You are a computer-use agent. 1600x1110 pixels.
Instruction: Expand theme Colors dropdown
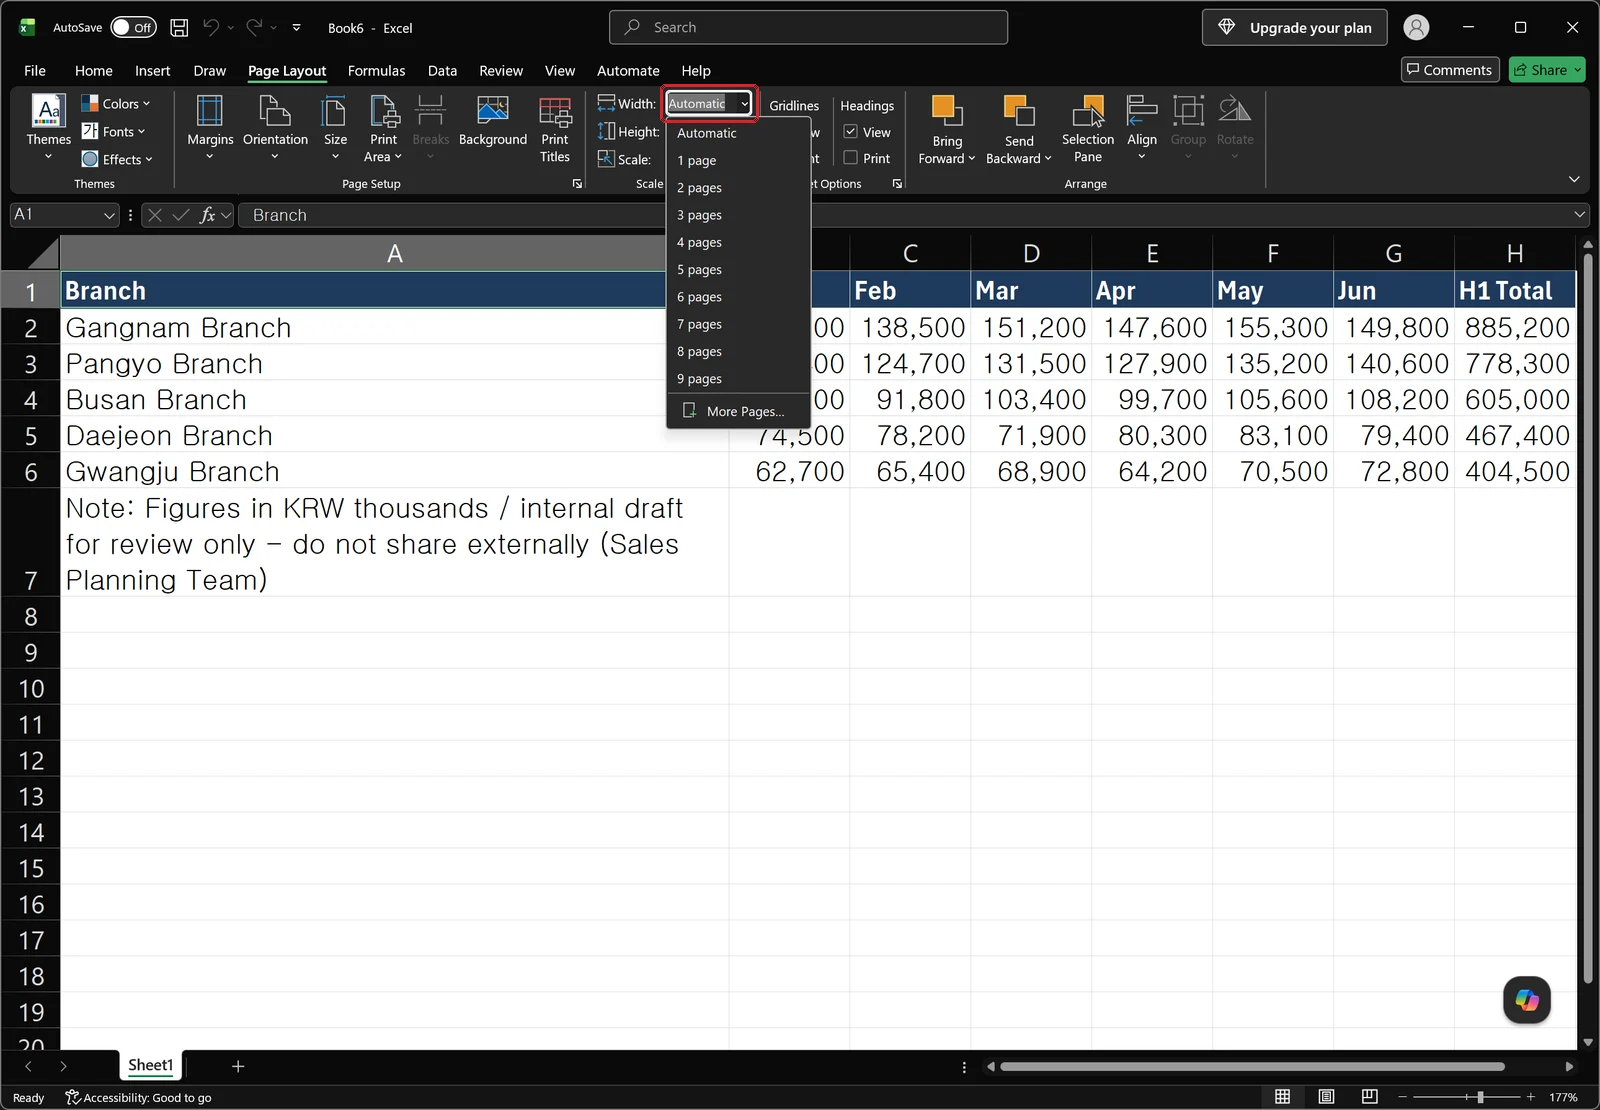tap(116, 104)
